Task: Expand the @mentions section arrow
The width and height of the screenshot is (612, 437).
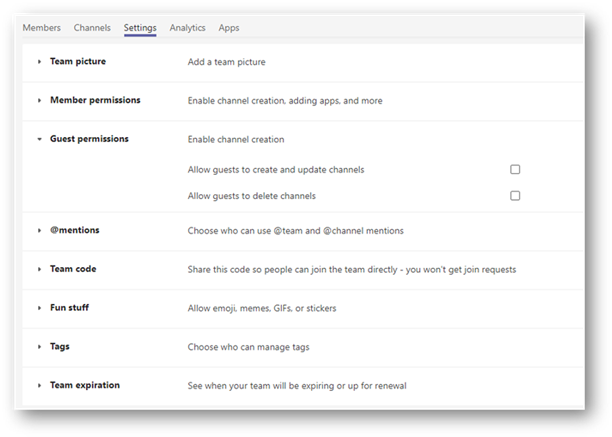Action: coord(39,230)
